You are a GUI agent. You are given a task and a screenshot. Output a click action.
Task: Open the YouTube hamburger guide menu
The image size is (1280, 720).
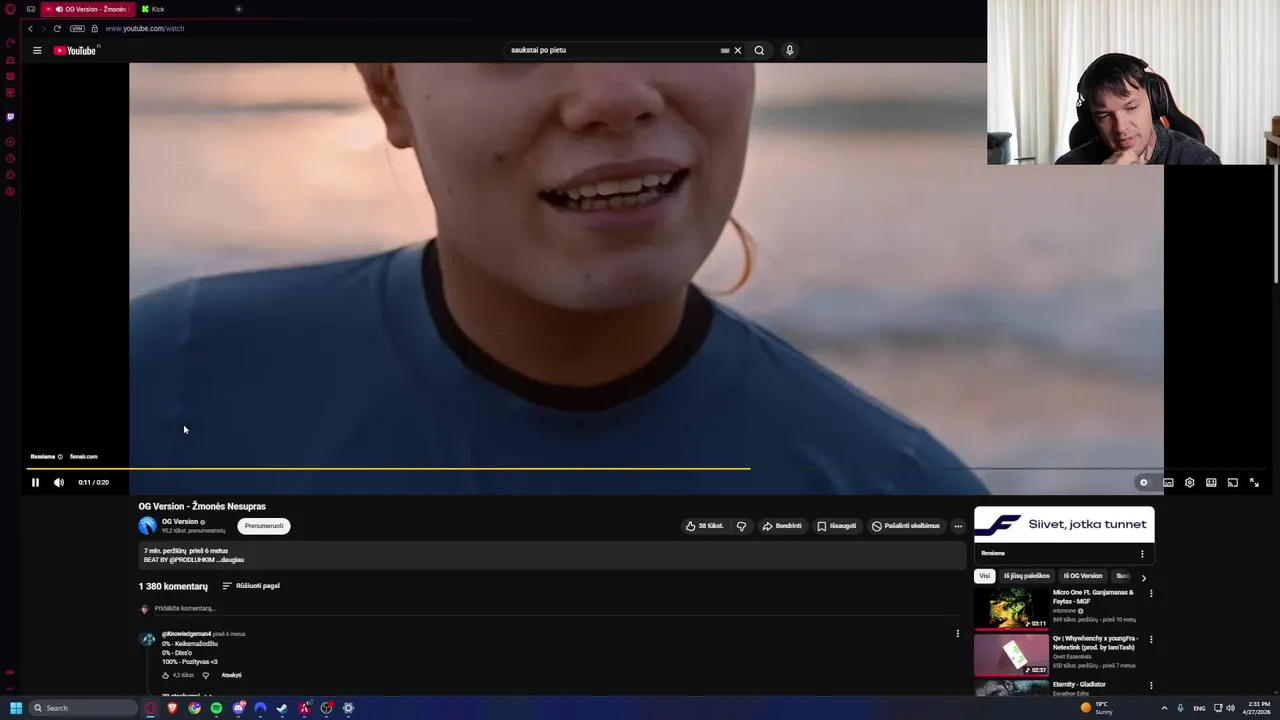pos(37,50)
